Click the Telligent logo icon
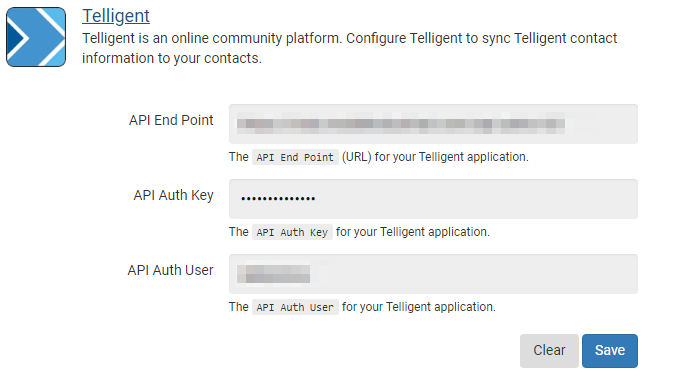This screenshot has width=674, height=384. coord(36,37)
